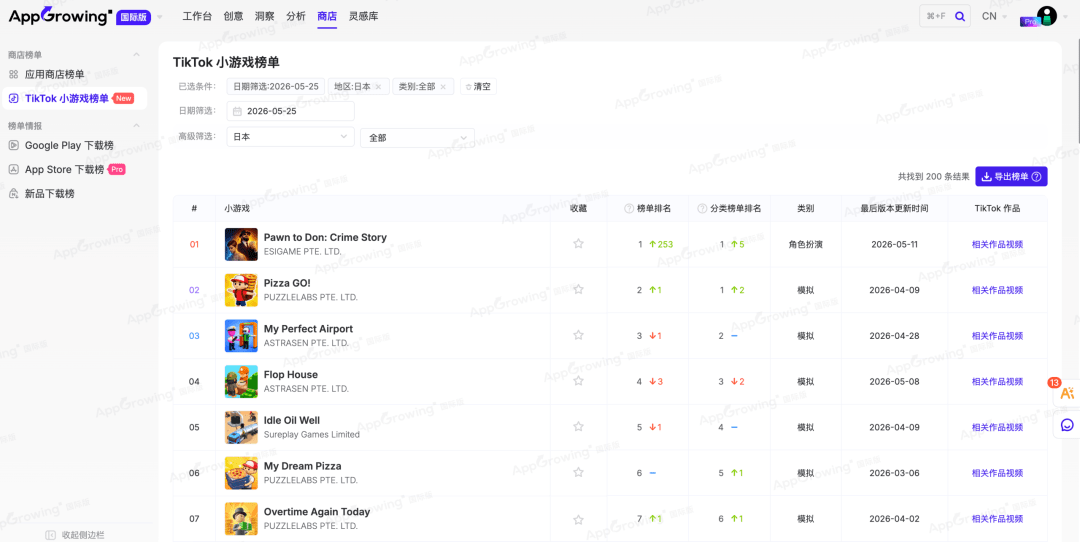Click the My Dream Pizza game icon
Viewport: 1080px width, 542px height.
coord(241,473)
